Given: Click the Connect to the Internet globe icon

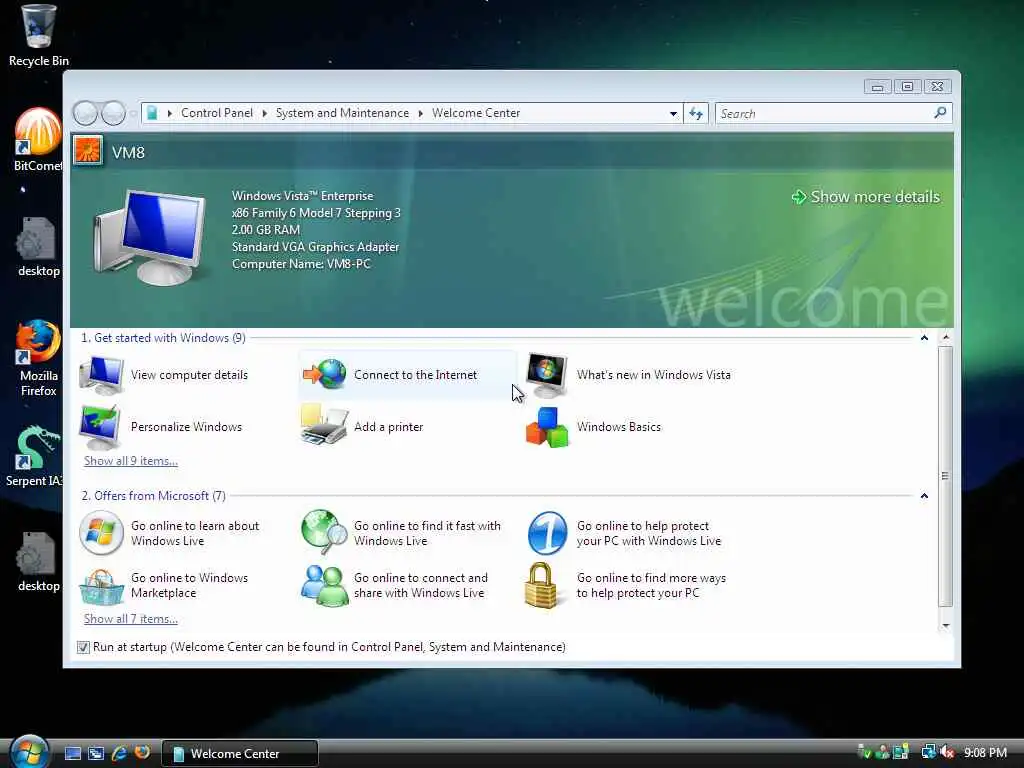Looking at the screenshot, I should (325, 374).
